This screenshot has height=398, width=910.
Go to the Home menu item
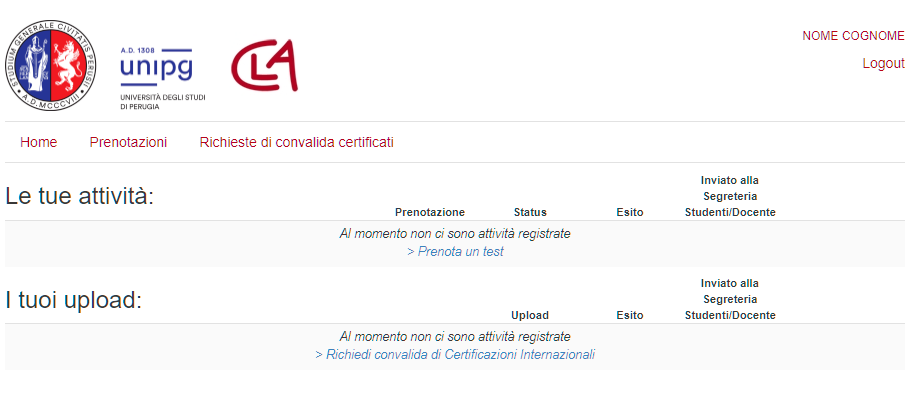pos(38,142)
